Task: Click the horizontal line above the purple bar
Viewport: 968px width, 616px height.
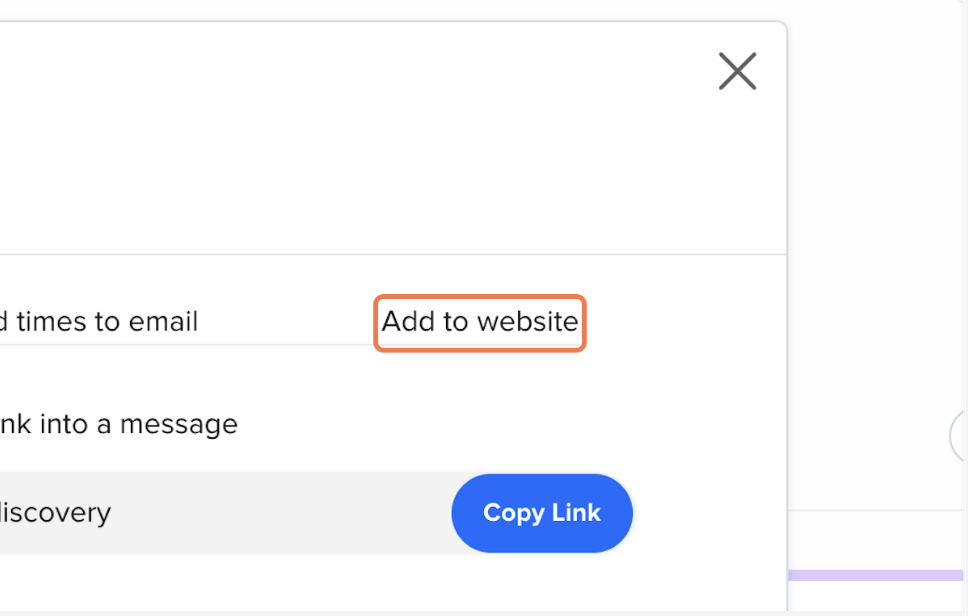Action: (x=875, y=510)
